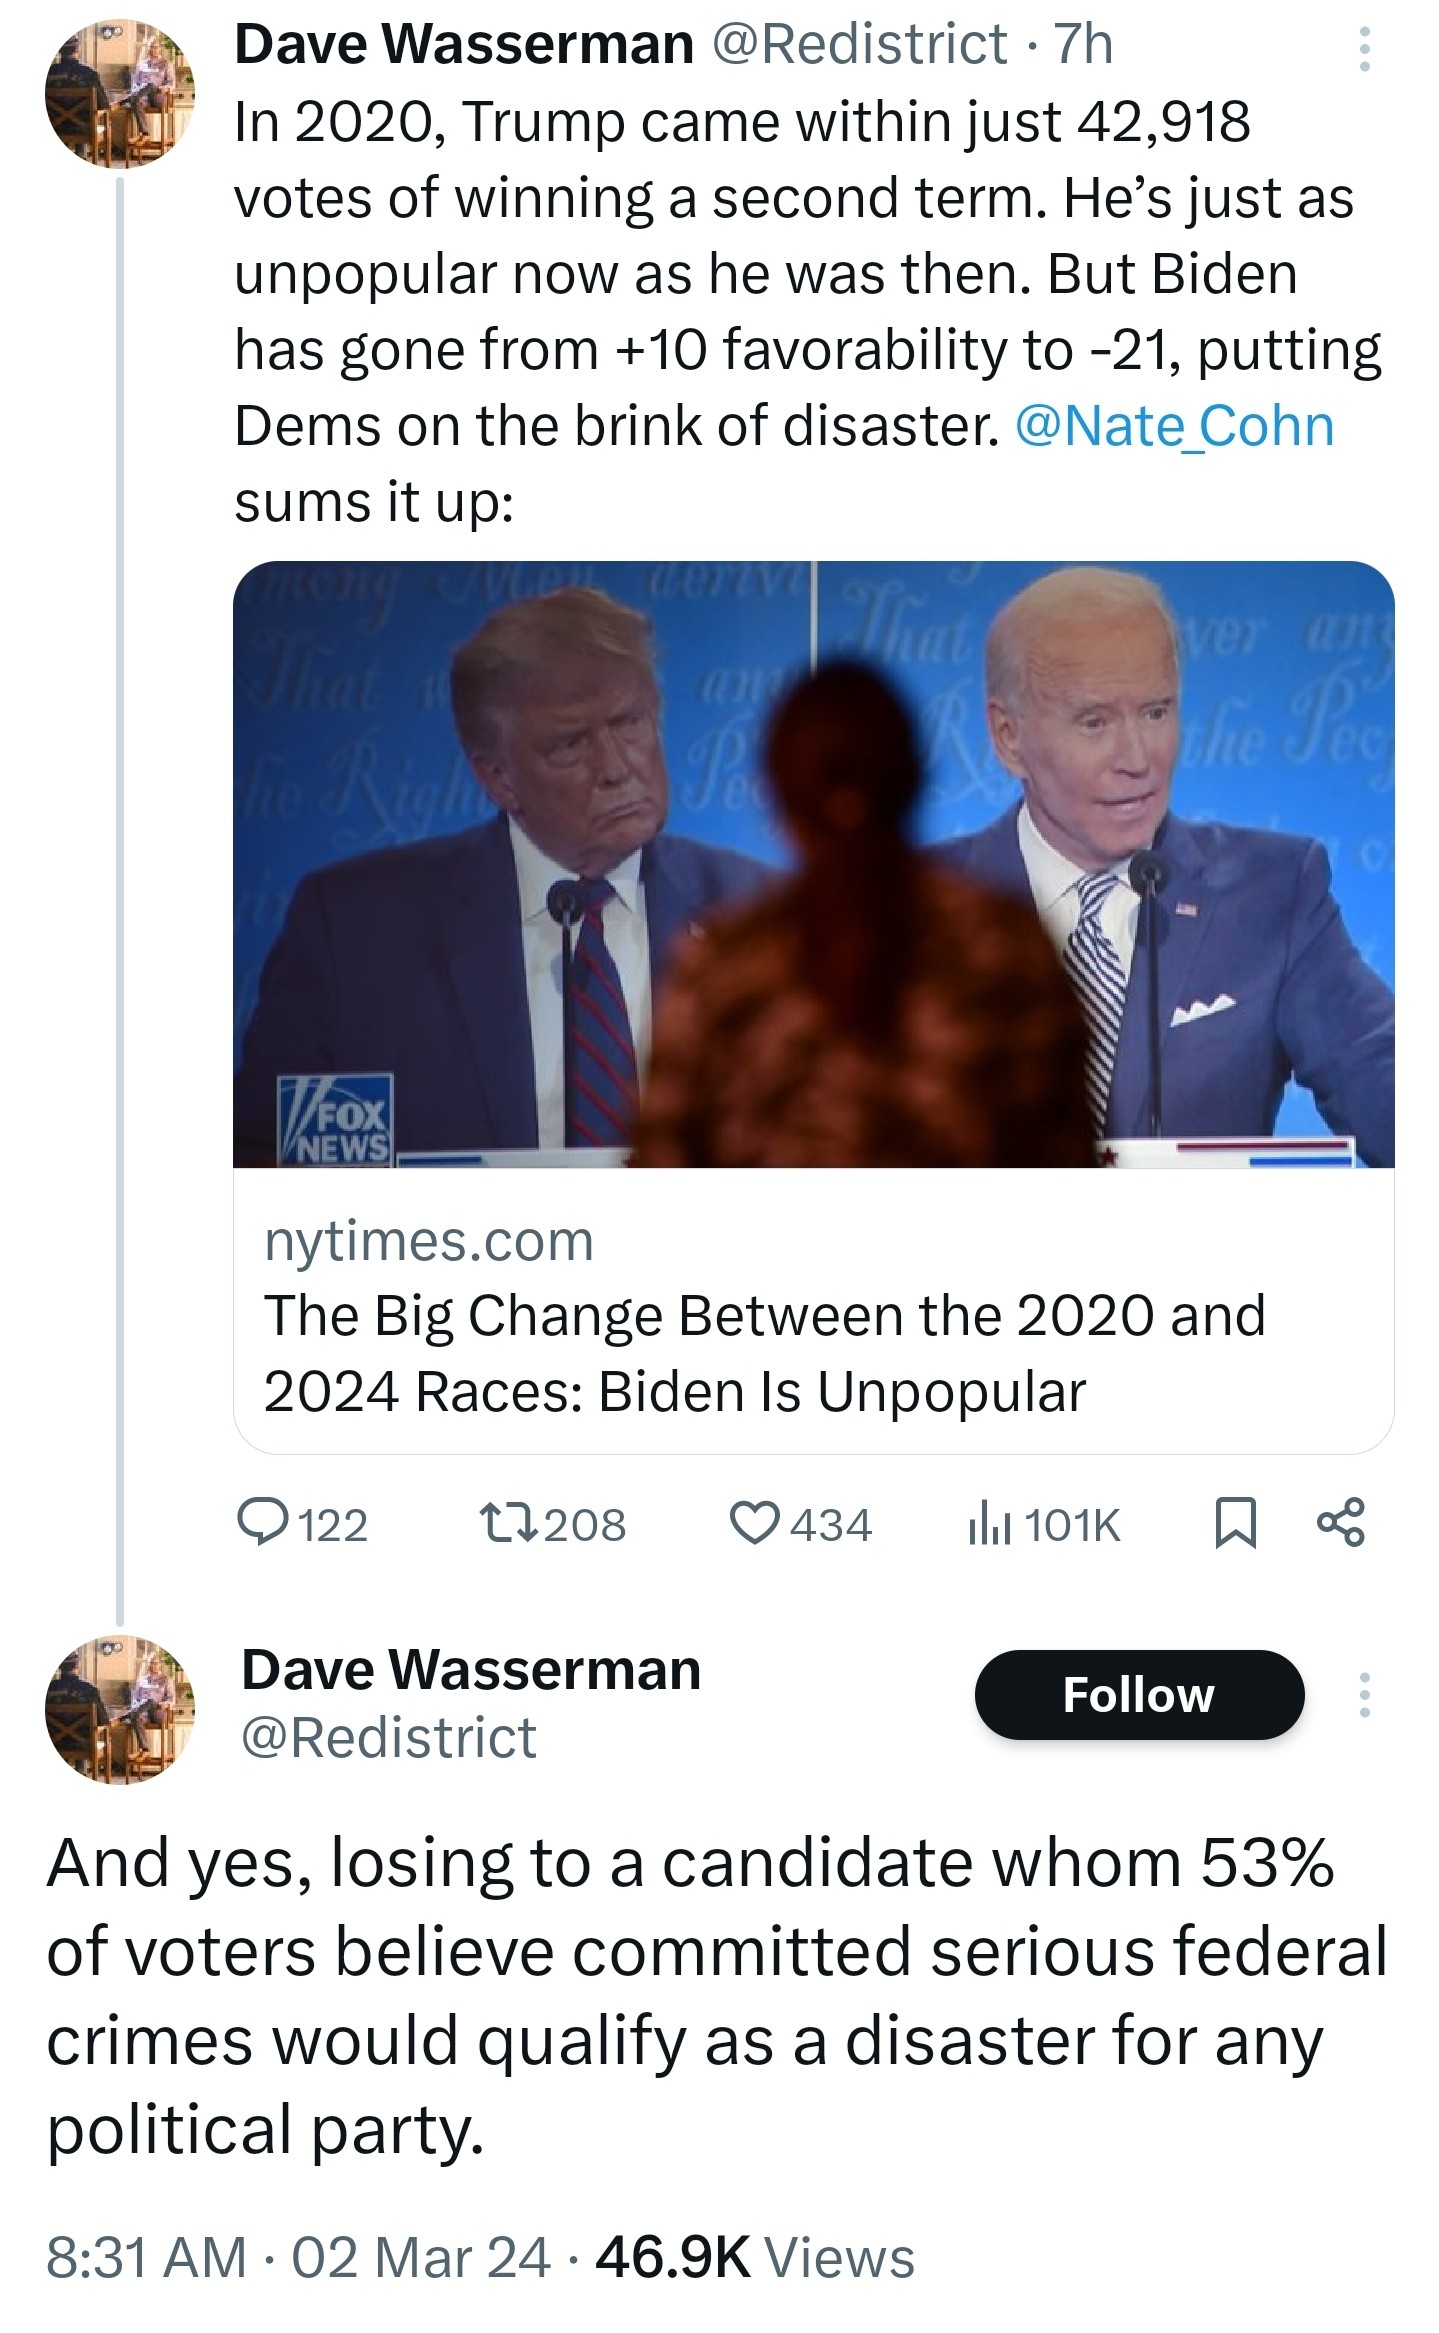Viewport: 1439px width, 2333px height.
Task: Tap the profile picture next to Follow
Action: tap(119, 1708)
